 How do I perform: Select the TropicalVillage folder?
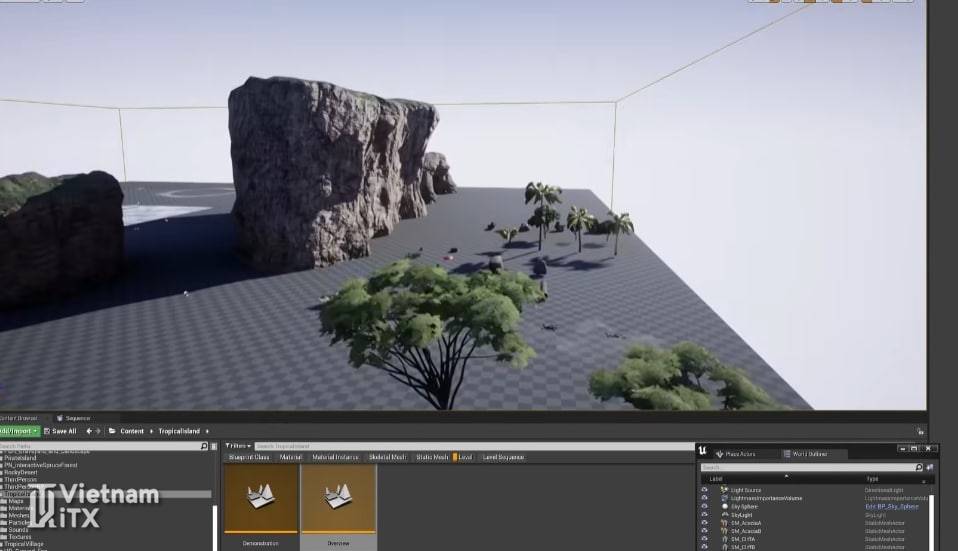coord(24,544)
